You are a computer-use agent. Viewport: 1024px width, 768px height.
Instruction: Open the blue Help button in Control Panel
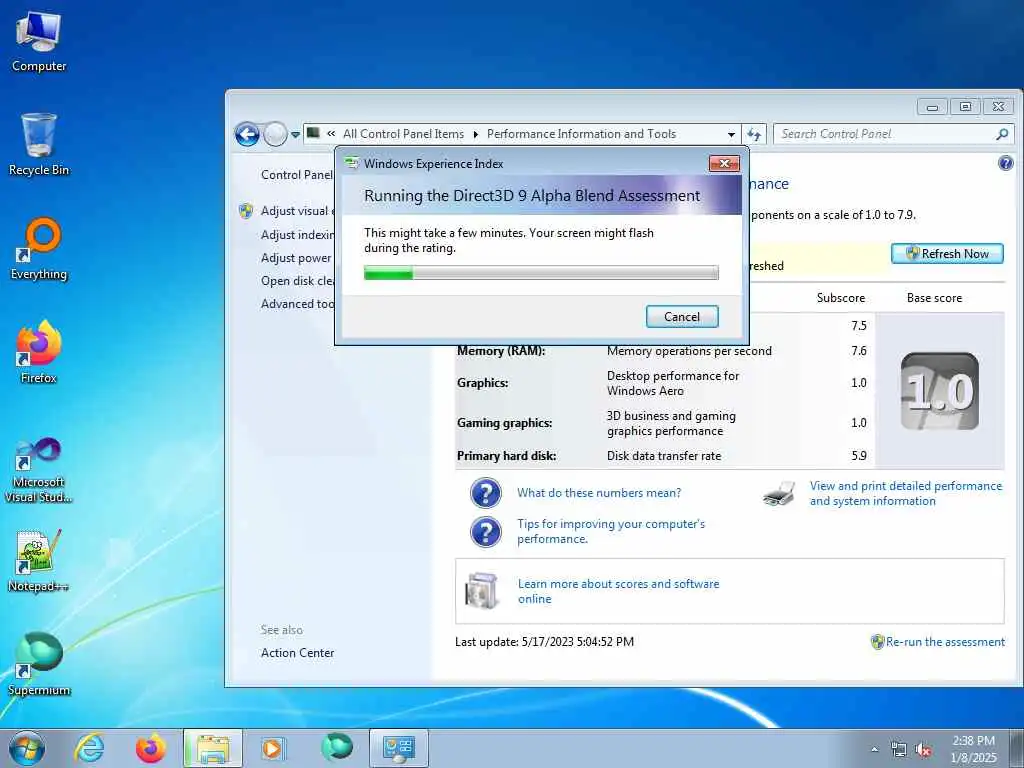coord(1006,163)
